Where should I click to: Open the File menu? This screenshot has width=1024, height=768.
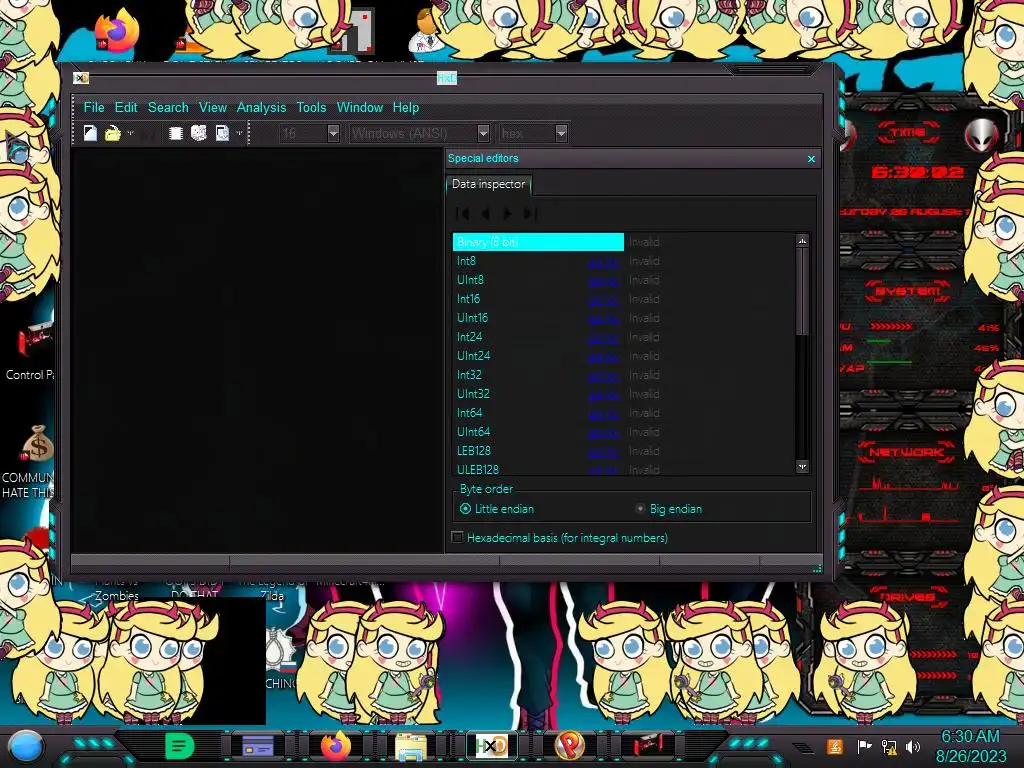93,107
